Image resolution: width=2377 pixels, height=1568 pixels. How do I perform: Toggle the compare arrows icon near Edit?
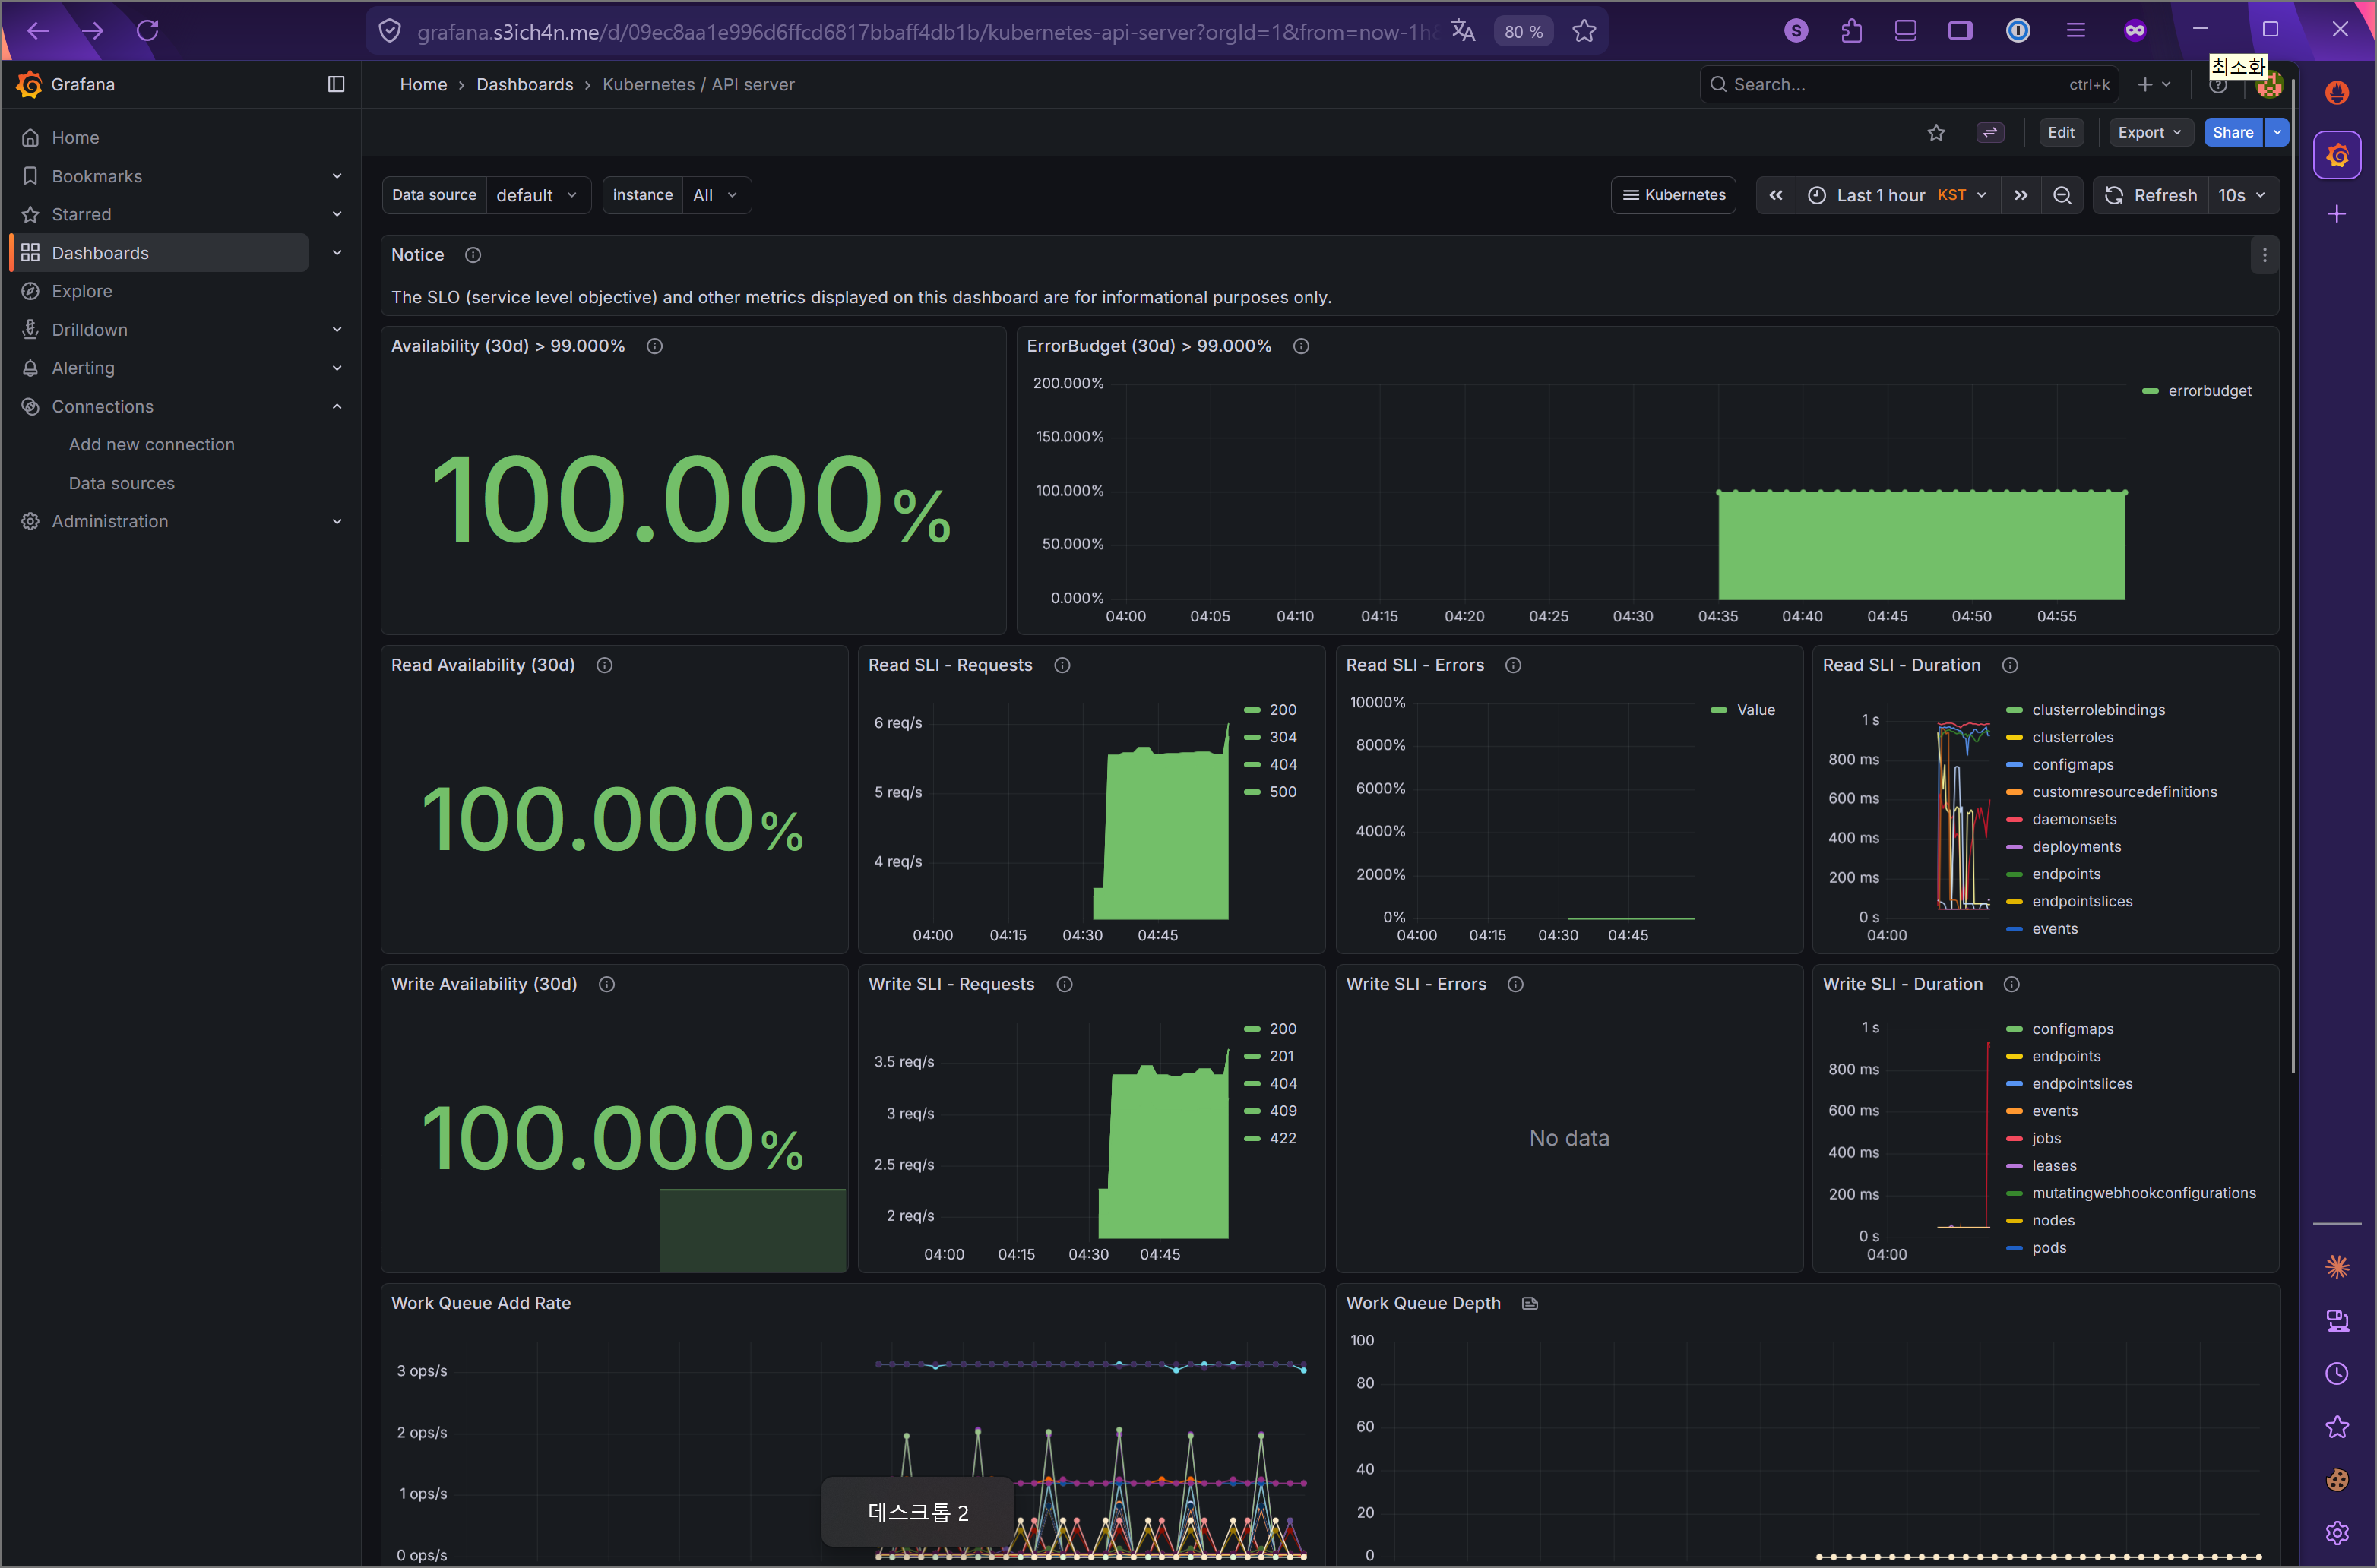pos(1990,131)
